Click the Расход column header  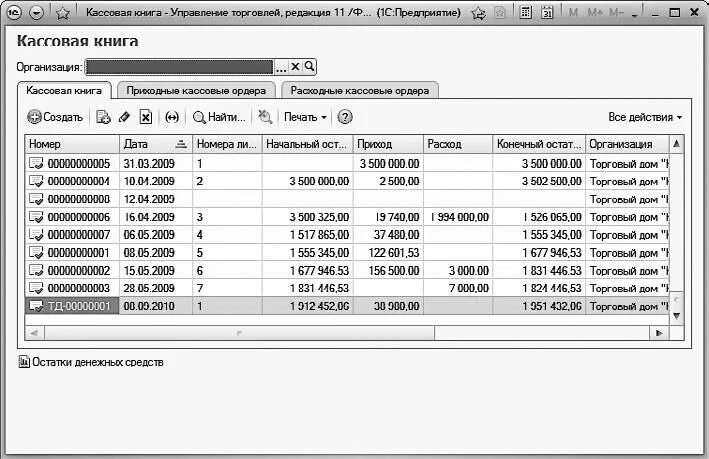(x=458, y=144)
